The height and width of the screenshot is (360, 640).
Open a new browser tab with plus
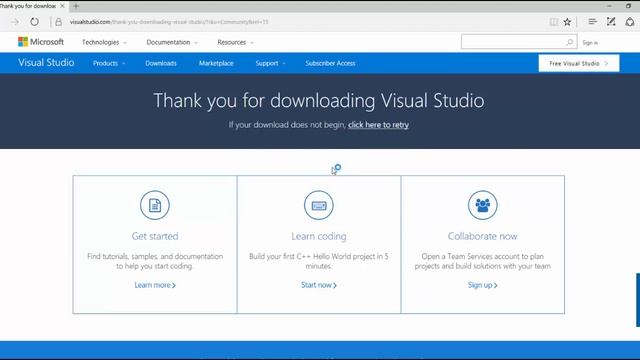coord(76,6)
